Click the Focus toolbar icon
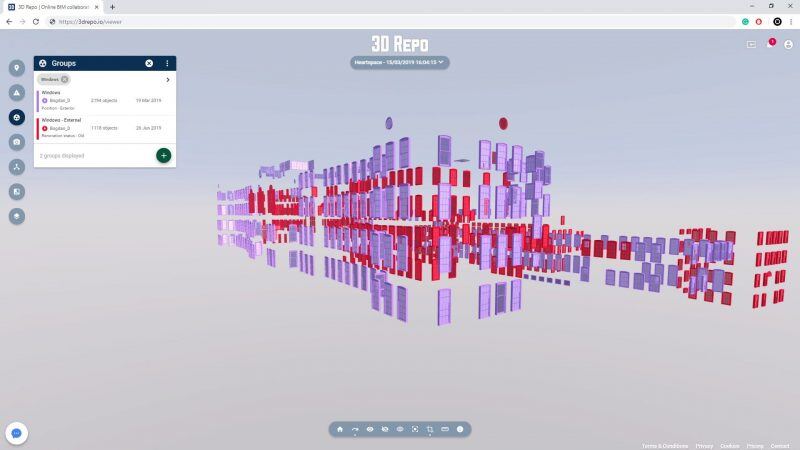Screen dimensions: 800x450 (x=415, y=430)
